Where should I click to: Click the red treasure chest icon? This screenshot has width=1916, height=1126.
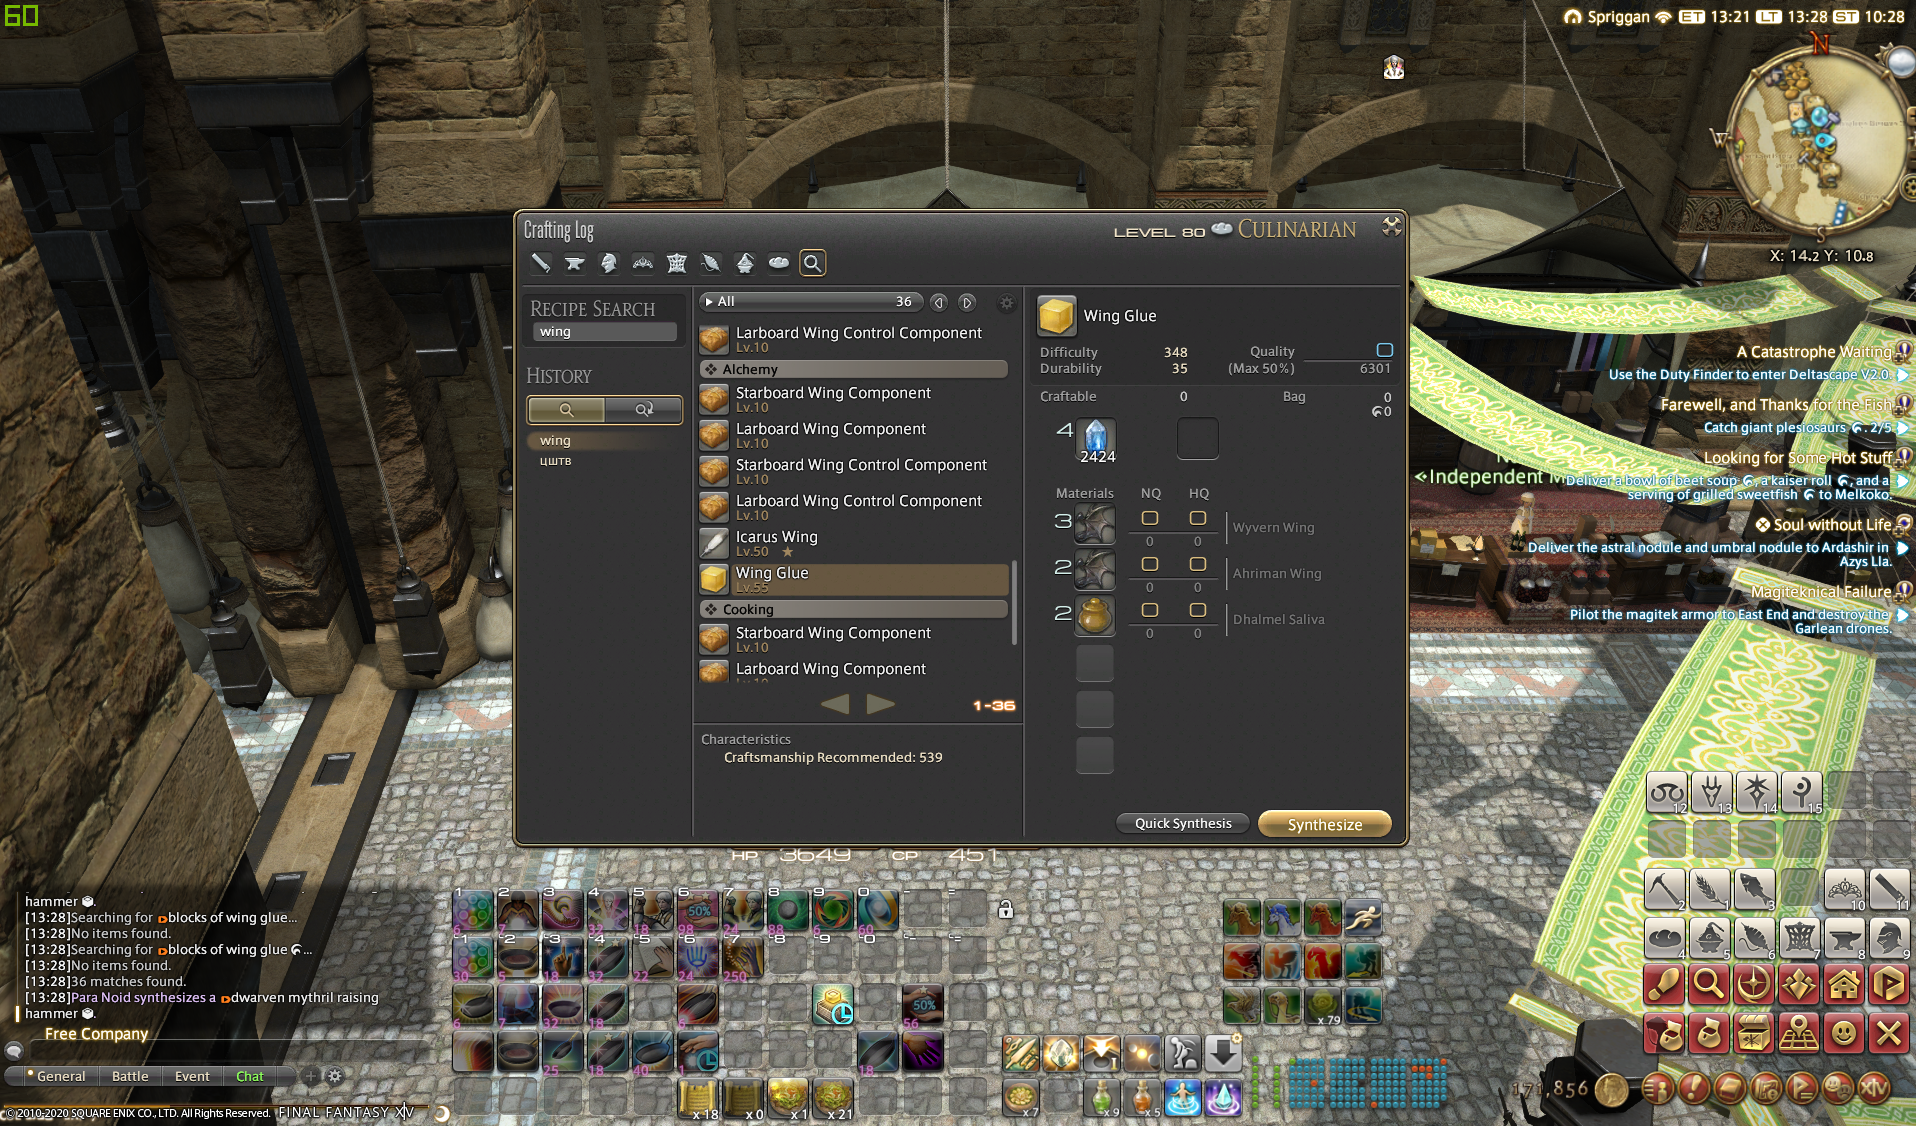(1754, 1033)
